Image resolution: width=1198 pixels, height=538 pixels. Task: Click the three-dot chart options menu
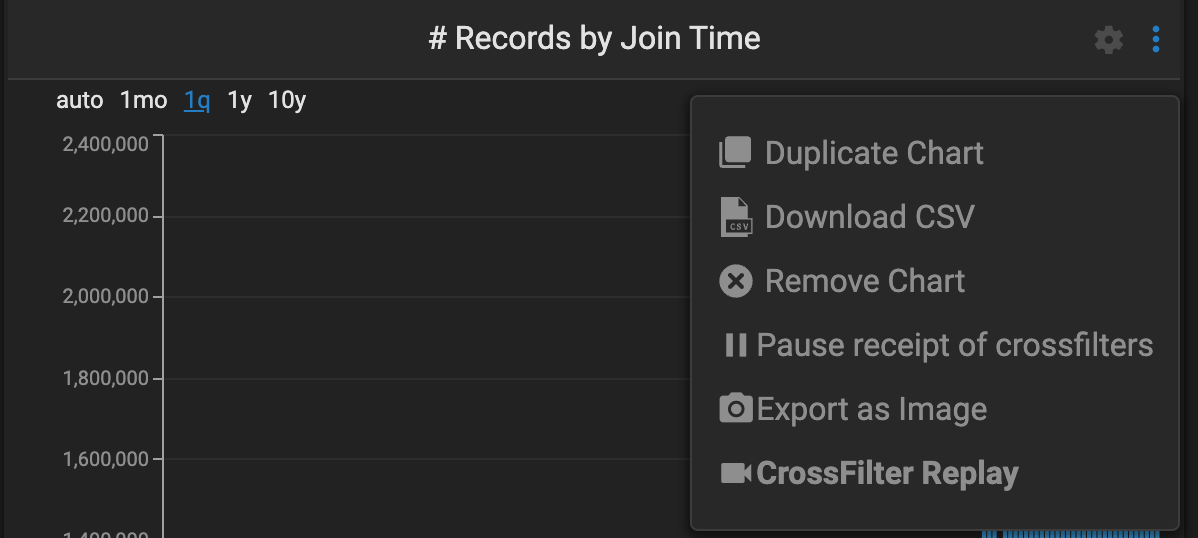click(x=1156, y=40)
